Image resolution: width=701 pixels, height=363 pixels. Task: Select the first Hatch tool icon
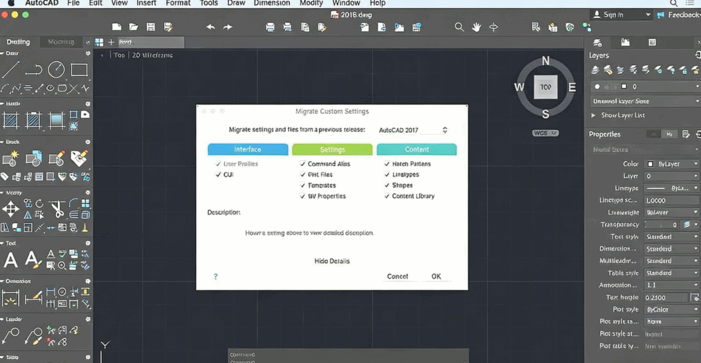tap(11, 120)
